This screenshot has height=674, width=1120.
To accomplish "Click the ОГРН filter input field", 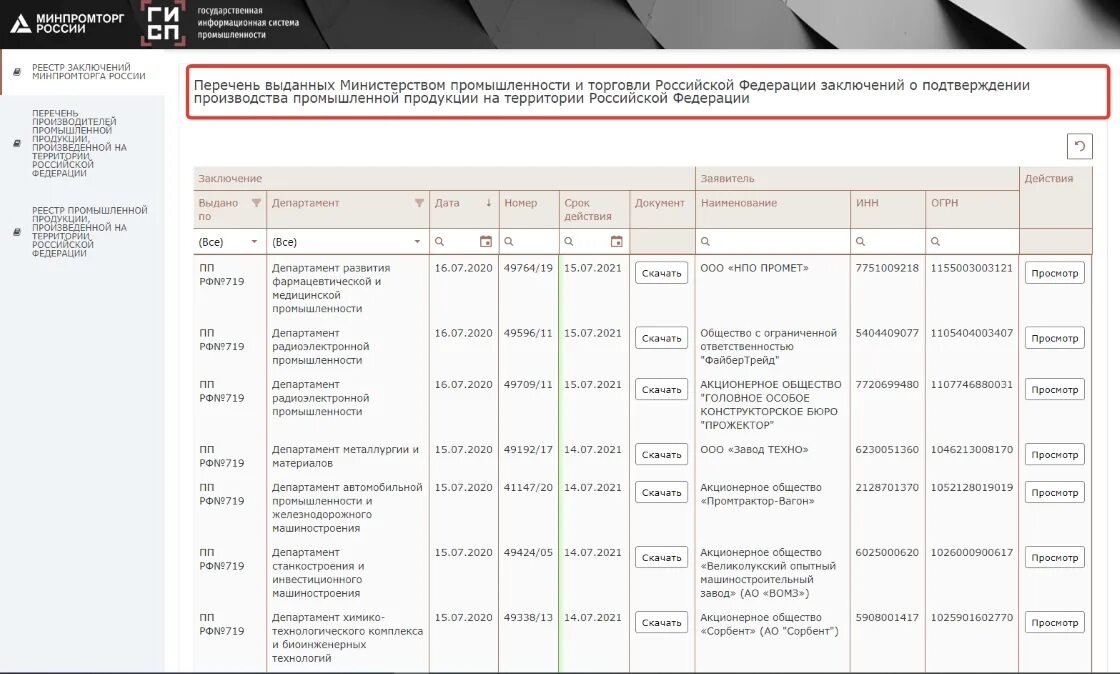I will pos(972,242).
